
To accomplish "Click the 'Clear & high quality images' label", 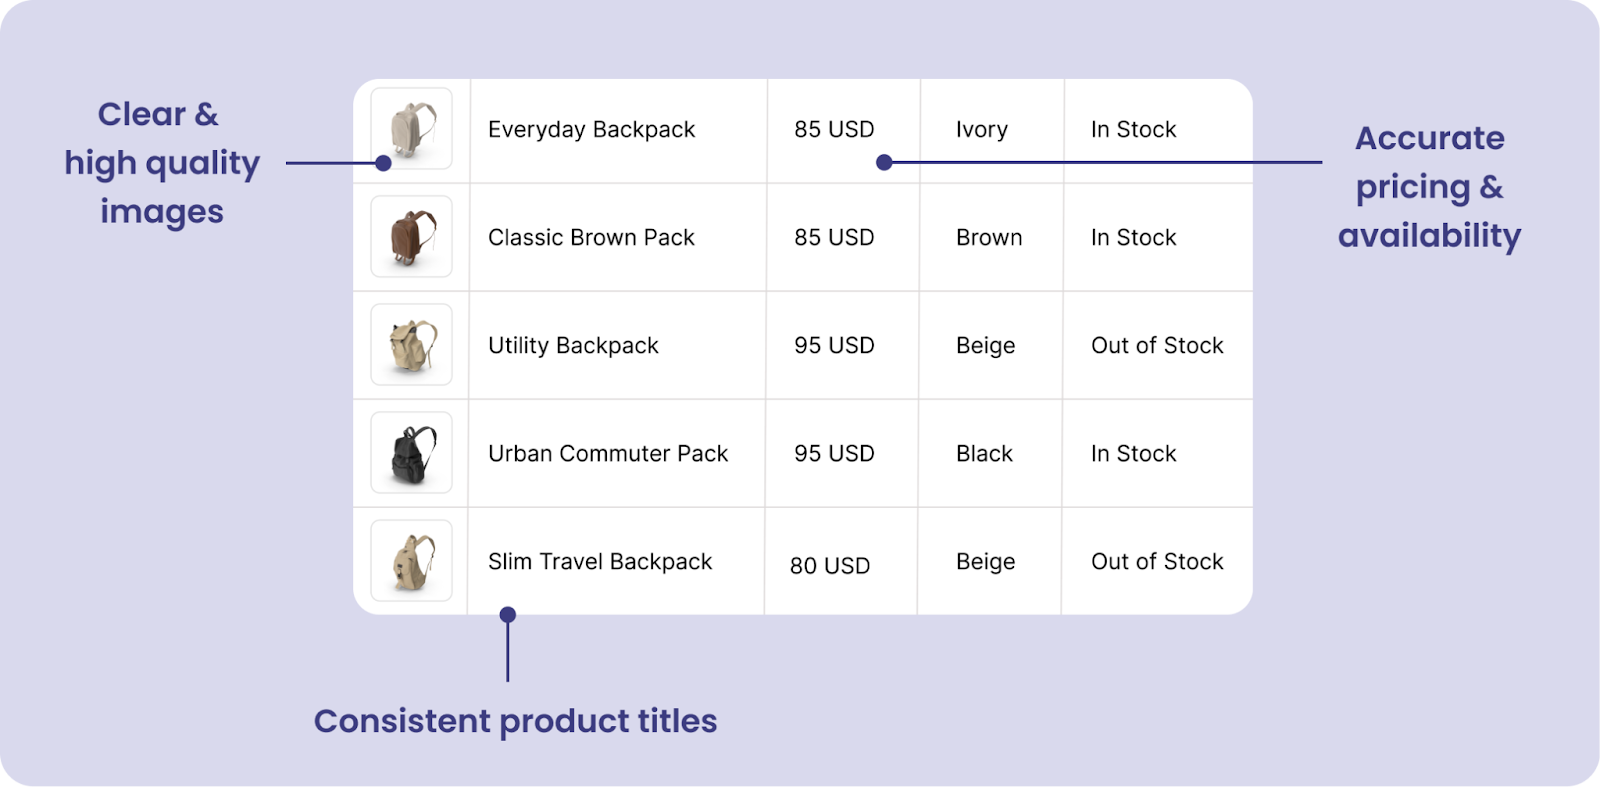I will [161, 163].
